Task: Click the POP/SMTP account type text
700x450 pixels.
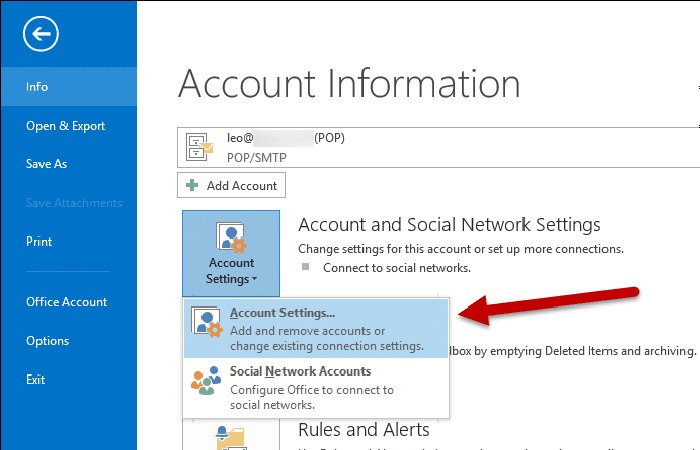Action: coord(257,158)
